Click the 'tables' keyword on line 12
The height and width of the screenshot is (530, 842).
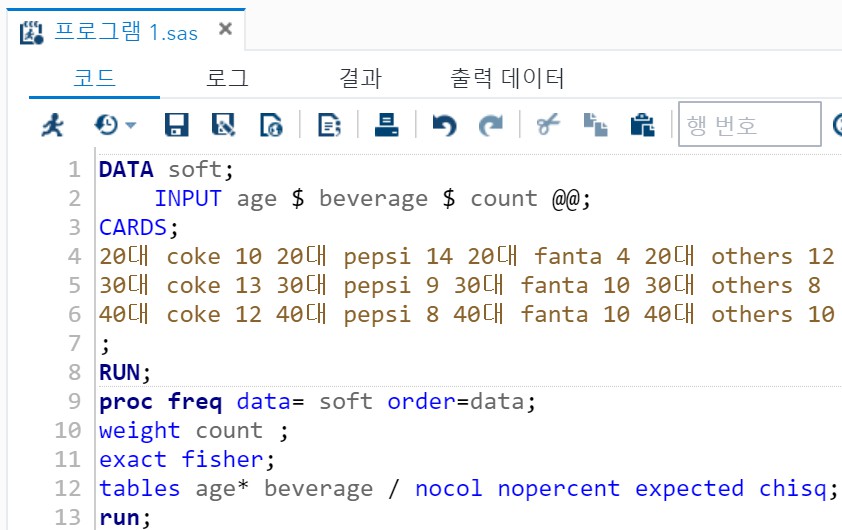(x=140, y=489)
